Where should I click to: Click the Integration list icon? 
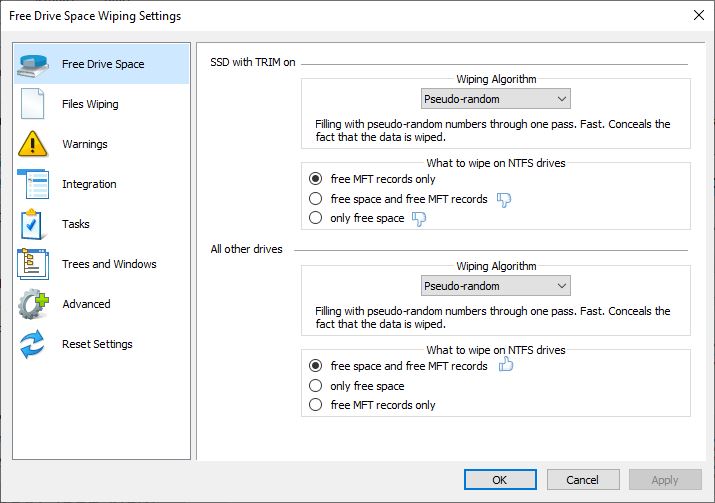click(33, 184)
